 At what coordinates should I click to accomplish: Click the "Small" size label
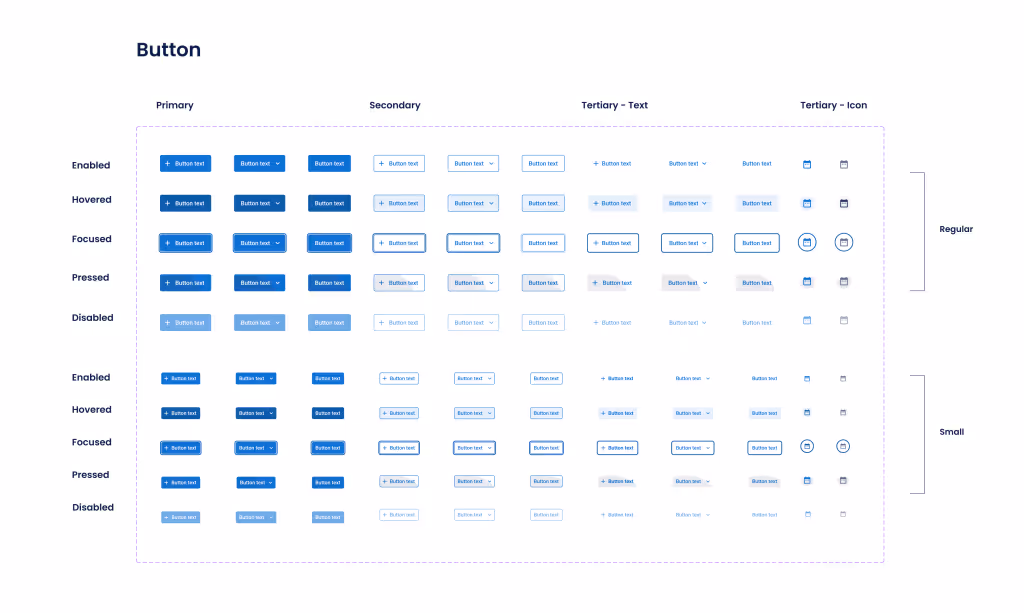(x=952, y=432)
